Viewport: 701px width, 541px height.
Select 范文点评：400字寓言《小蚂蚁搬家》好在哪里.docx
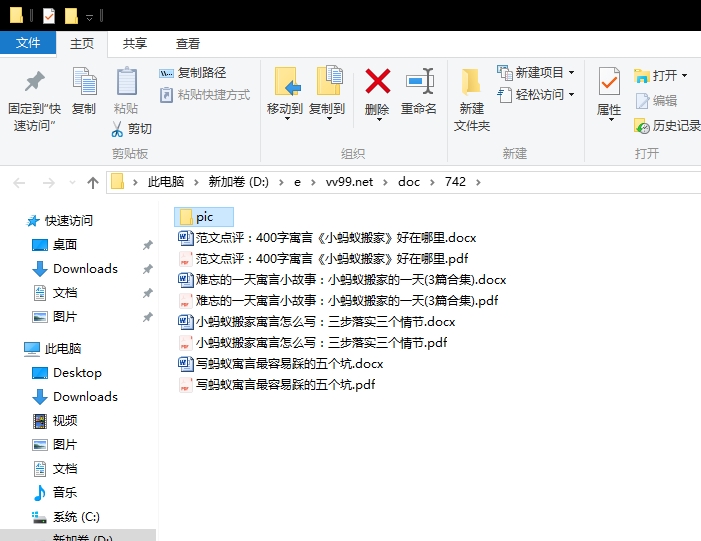pyautogui.click(x=327, y=237)
